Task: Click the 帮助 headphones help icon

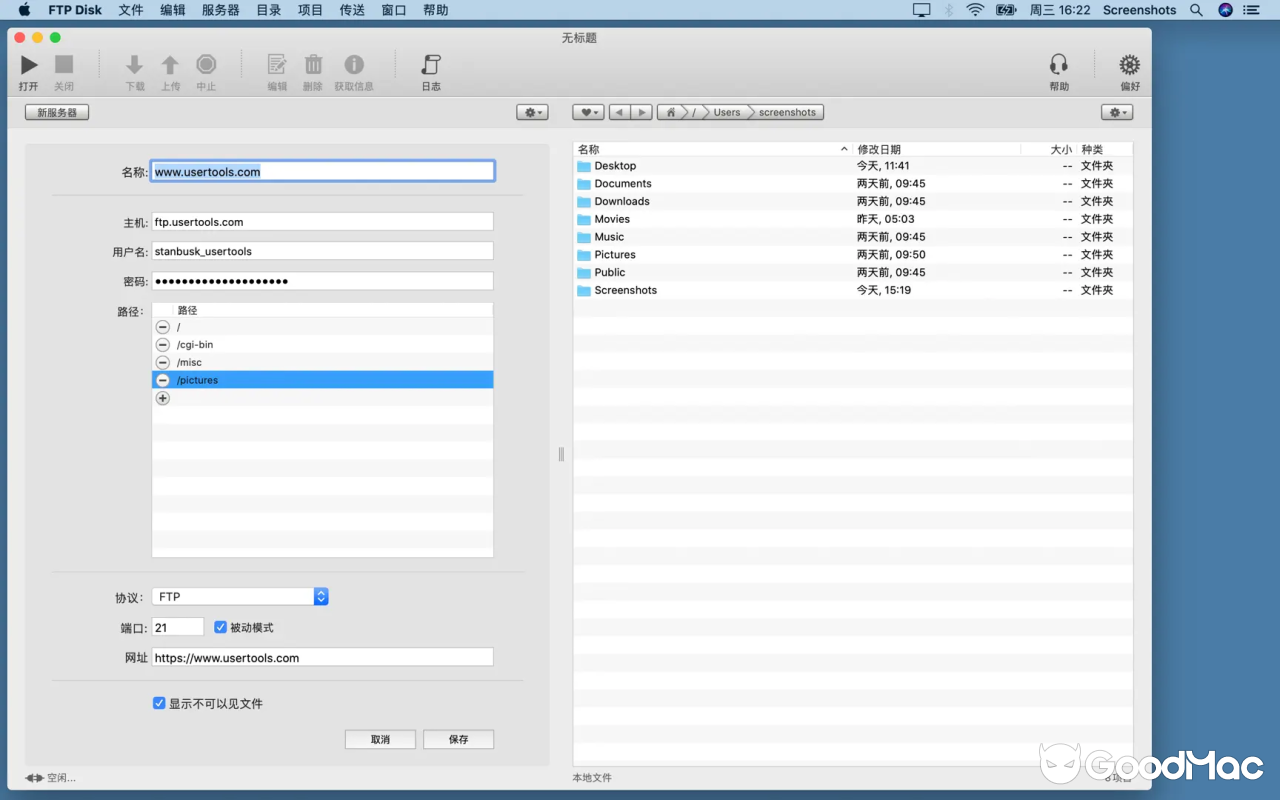Action: pyautogui.click(x=1059, y=66)
